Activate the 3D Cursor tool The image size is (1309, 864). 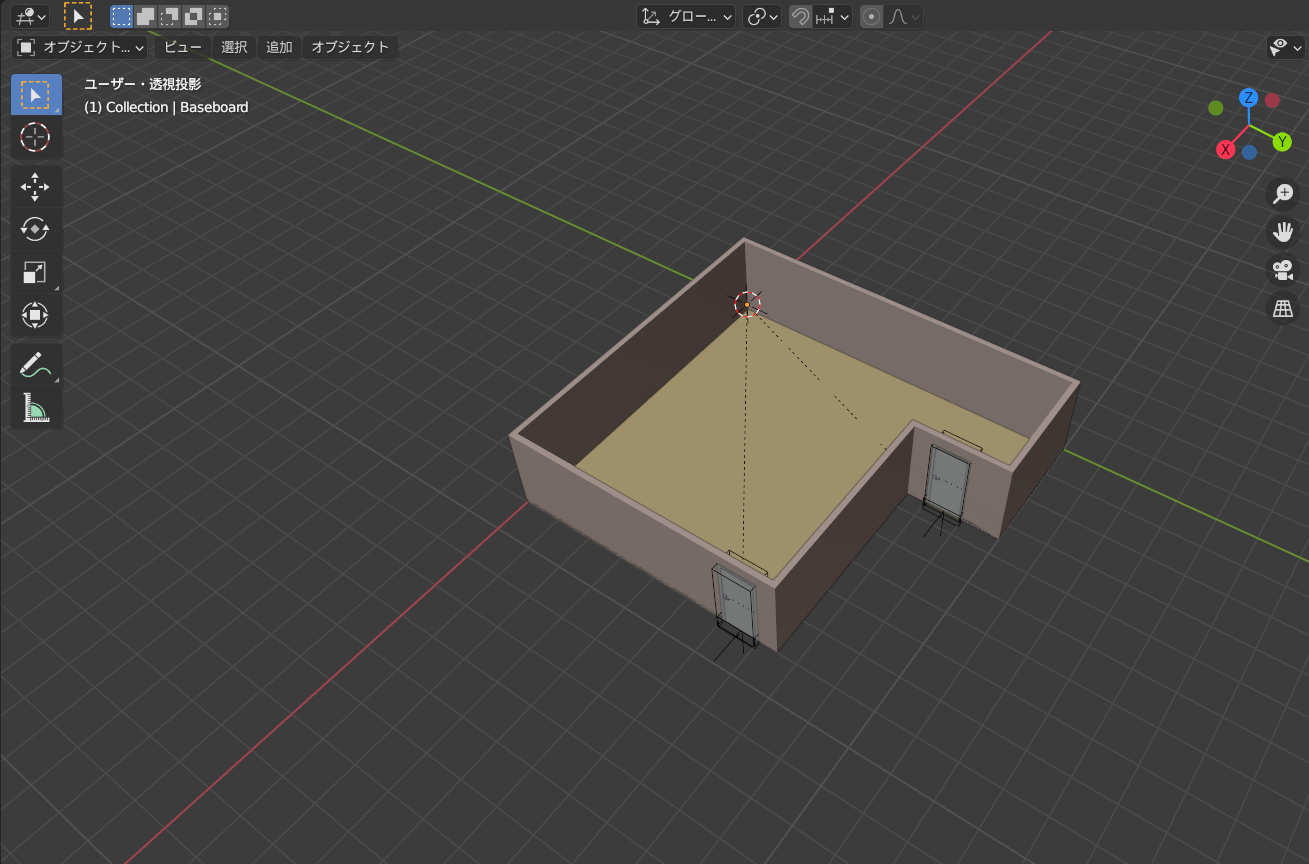click(x=36, y=137)
